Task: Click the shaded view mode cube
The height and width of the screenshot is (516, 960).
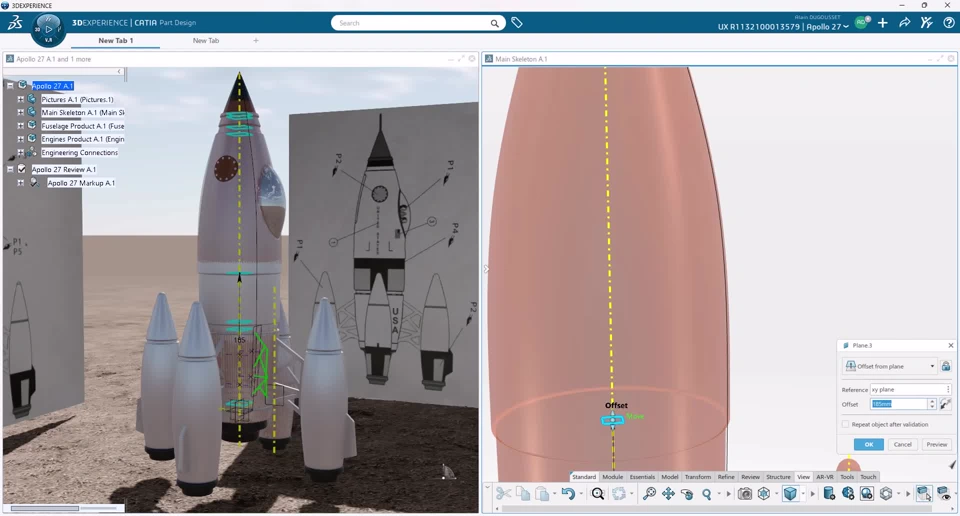Action: (x=790, y=493)
